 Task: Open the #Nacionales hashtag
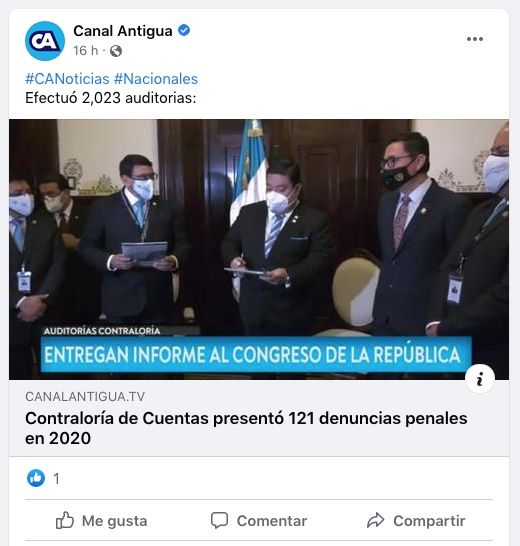156,79
